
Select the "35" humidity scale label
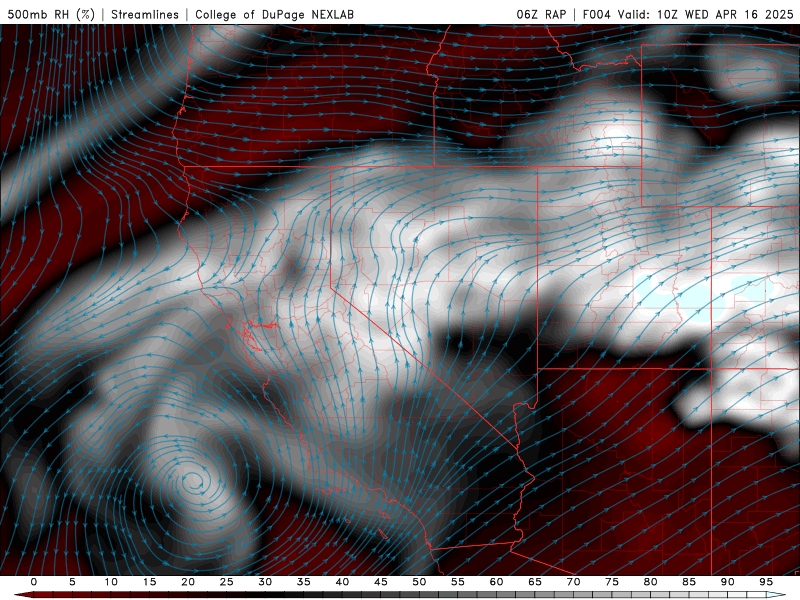pos(304,582)
